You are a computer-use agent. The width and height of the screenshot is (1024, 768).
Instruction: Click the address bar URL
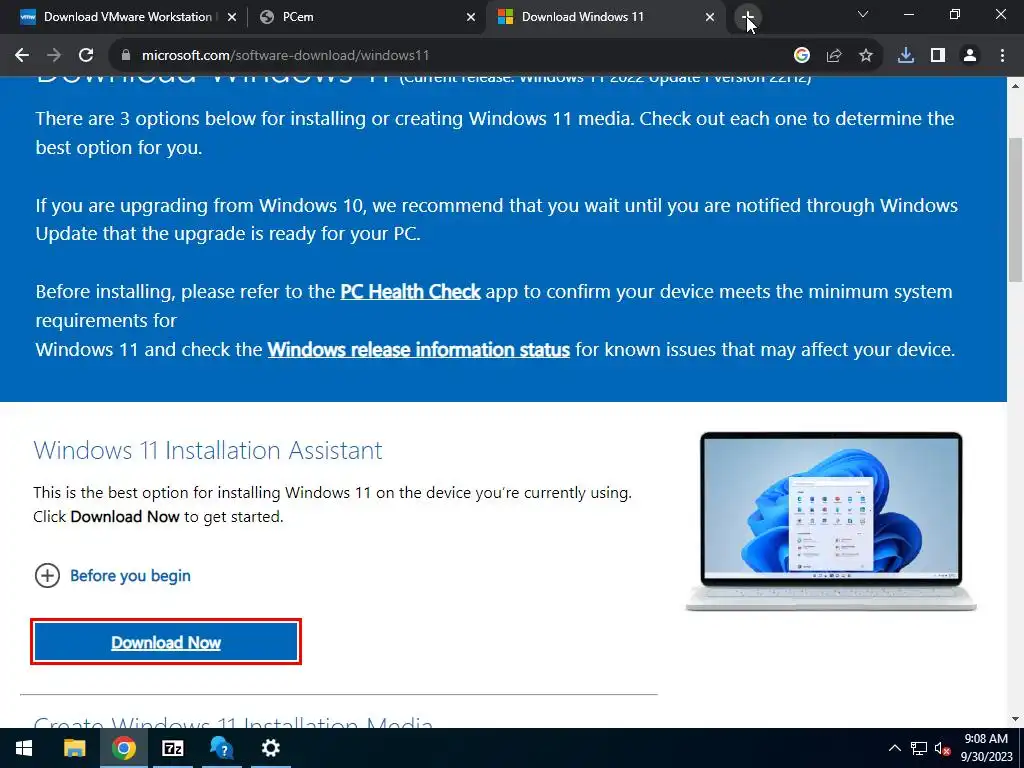(x=285, y=56)
